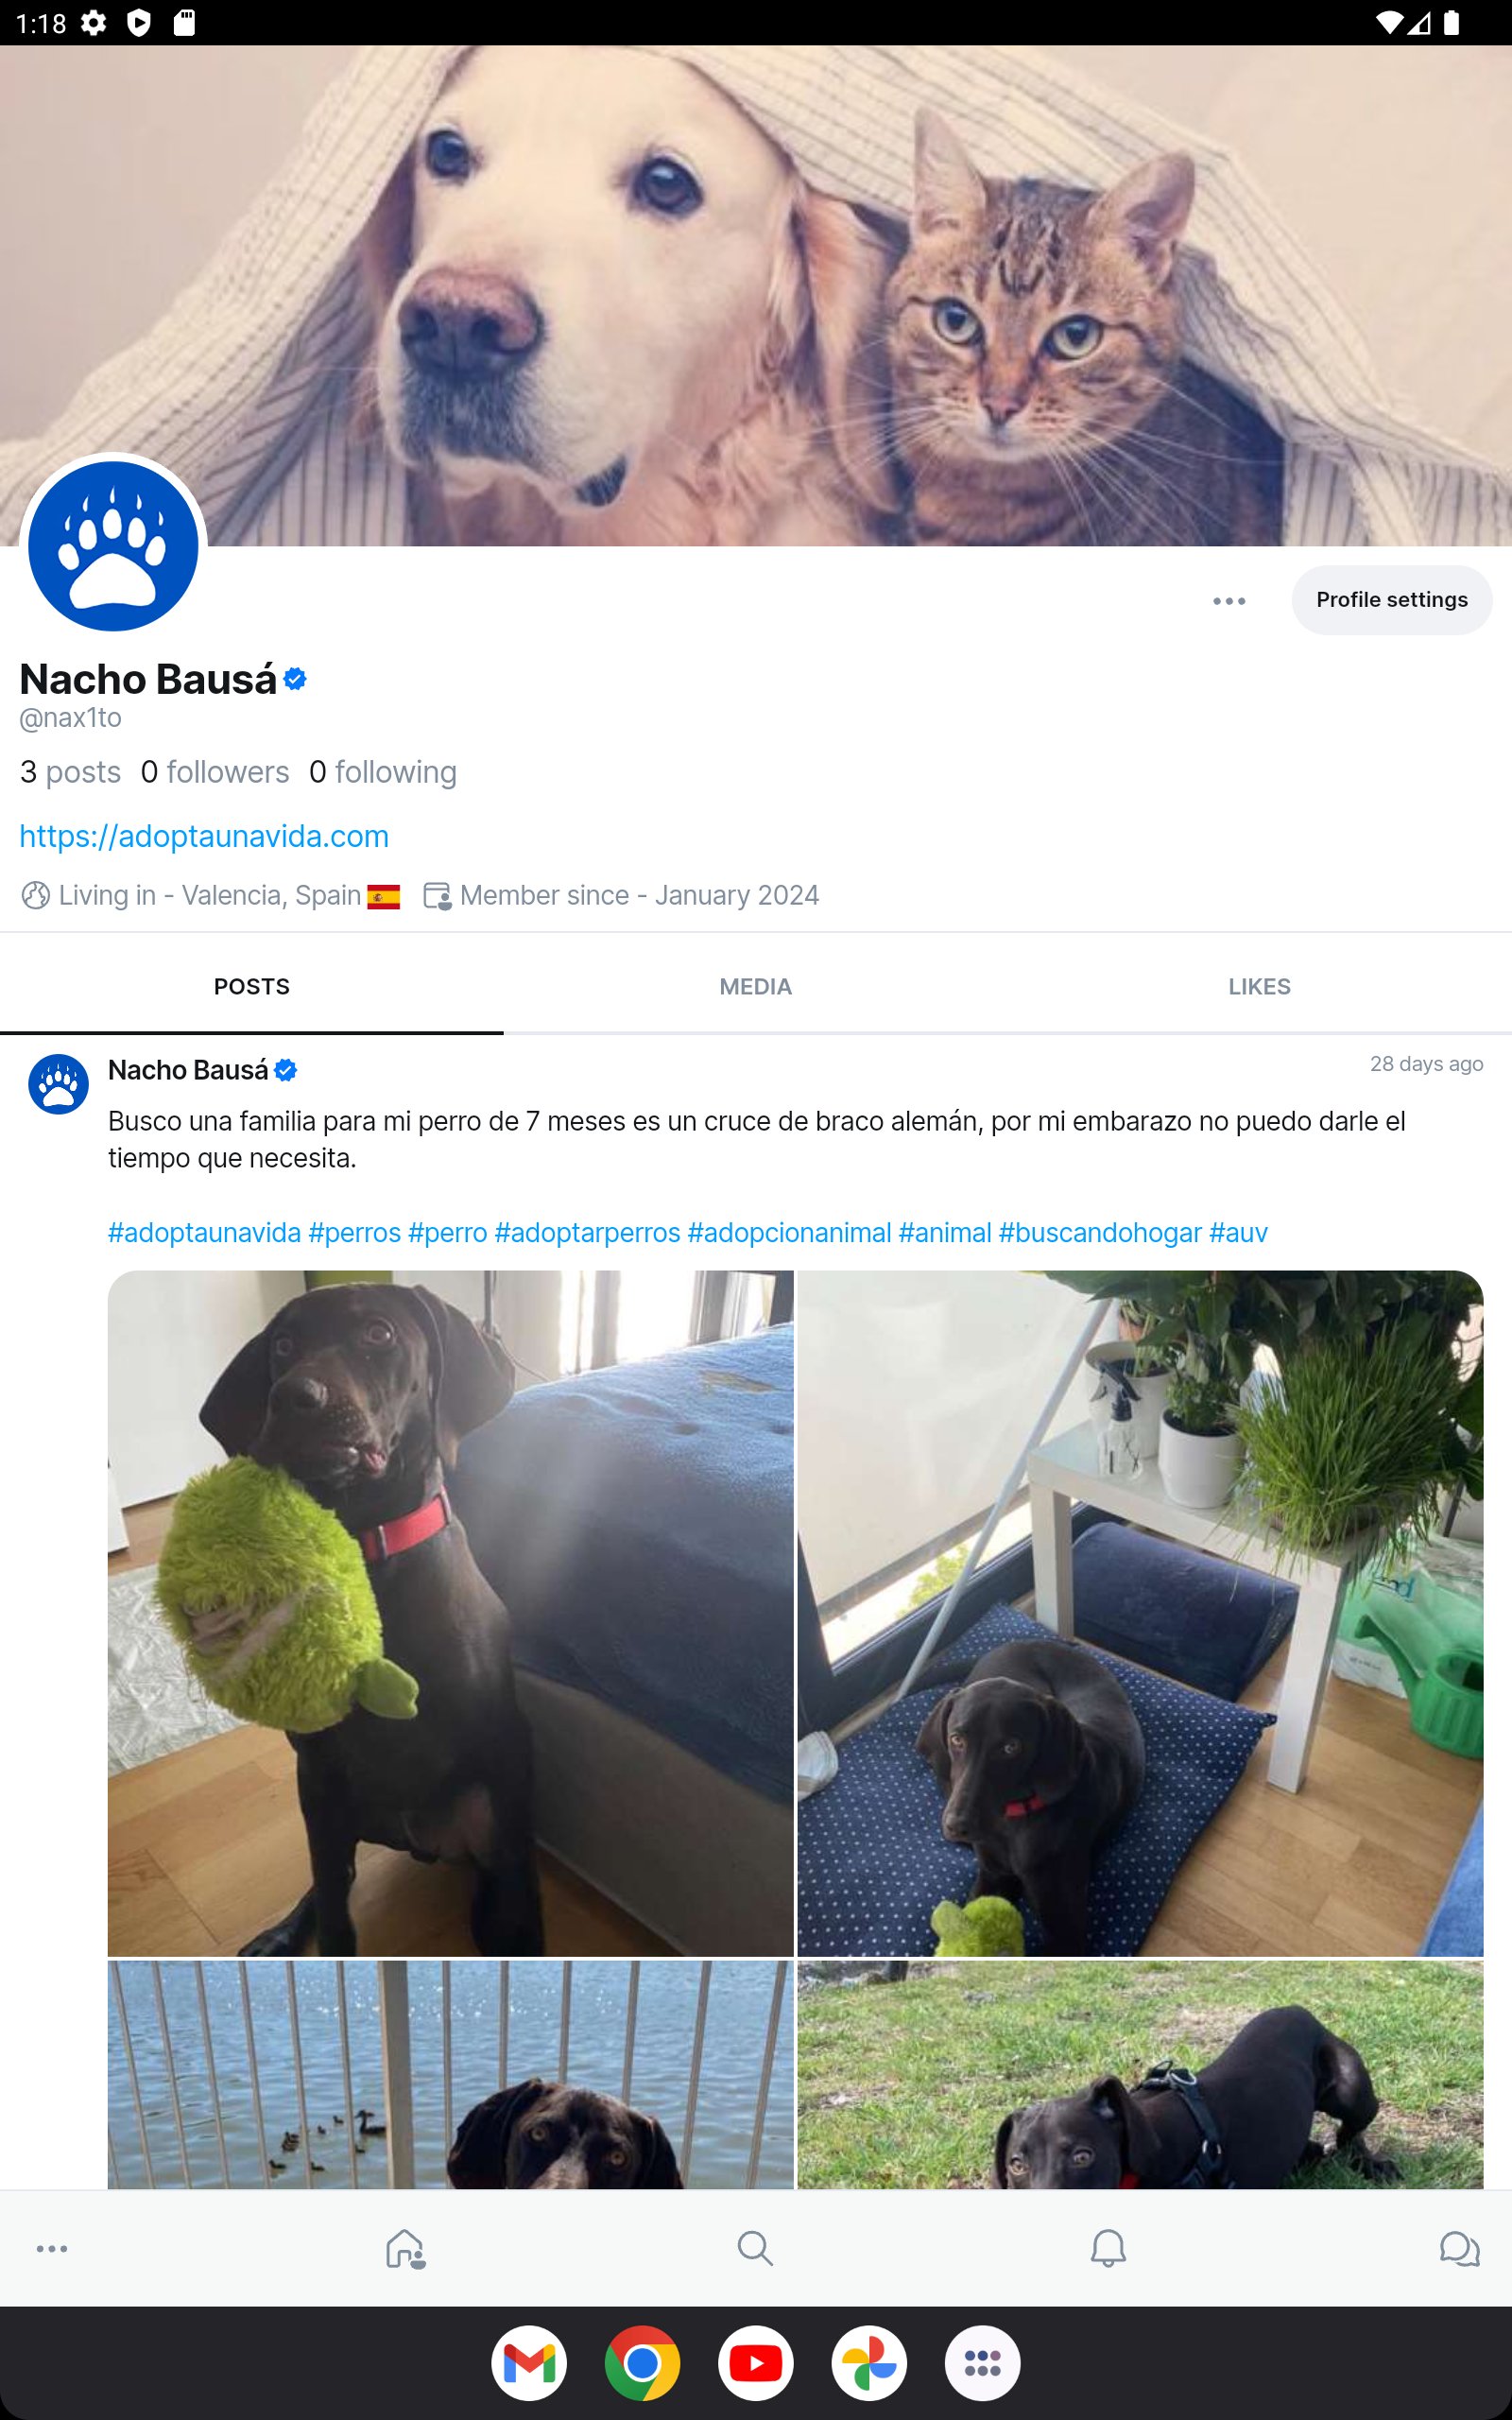Open the home feed icon in bottom bar
This screenshot has height=2420, width=1512.
tap(405, 2249)
